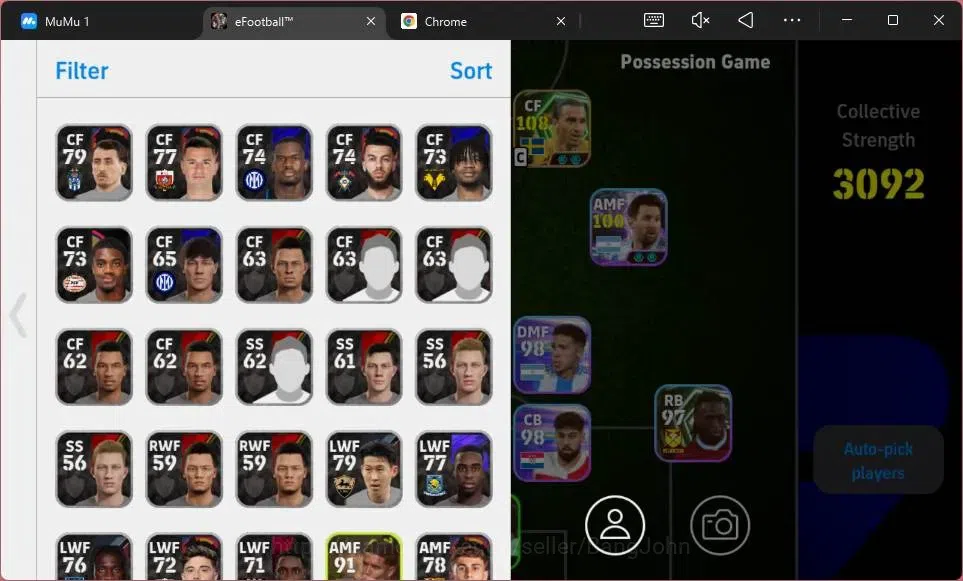The height and width of the screenshot is (581, 963).
Task: Maximize the MuMu emulator window
Action: click(893, 20)
